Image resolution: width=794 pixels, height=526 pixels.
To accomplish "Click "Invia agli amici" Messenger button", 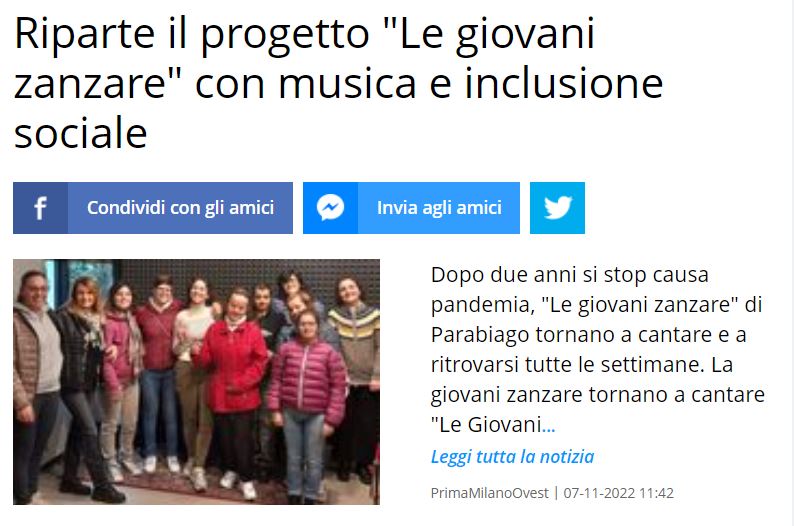I will tap(412, 208).
